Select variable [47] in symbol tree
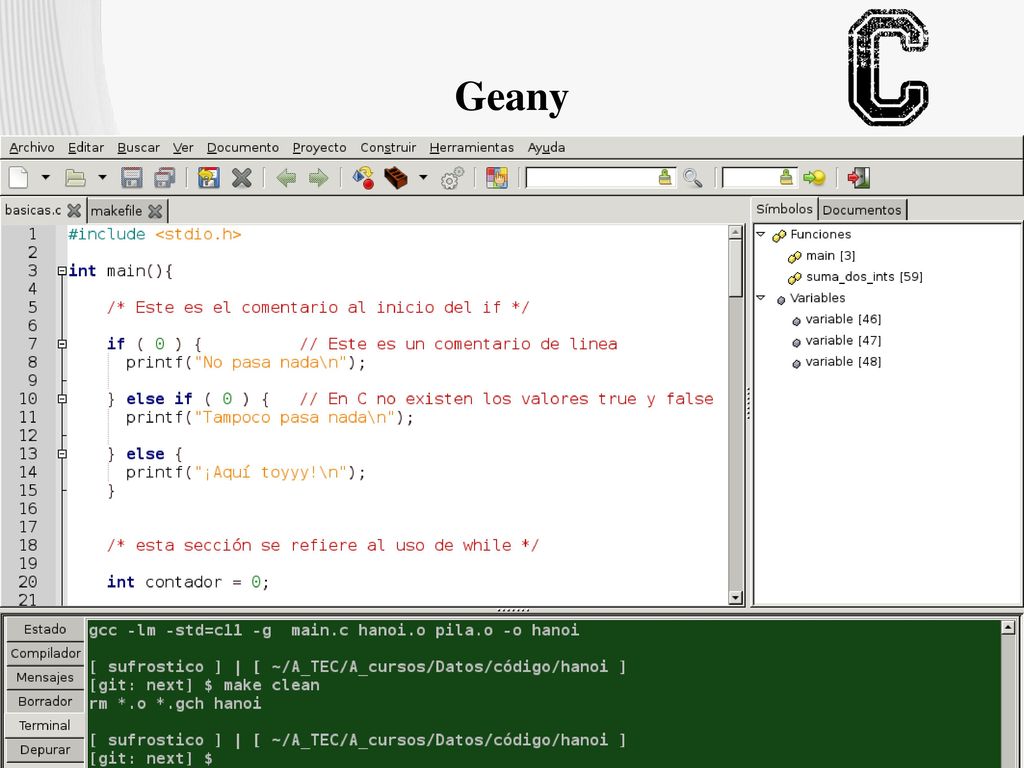This screenshot has width=1024, height=768. pos(843,340)
